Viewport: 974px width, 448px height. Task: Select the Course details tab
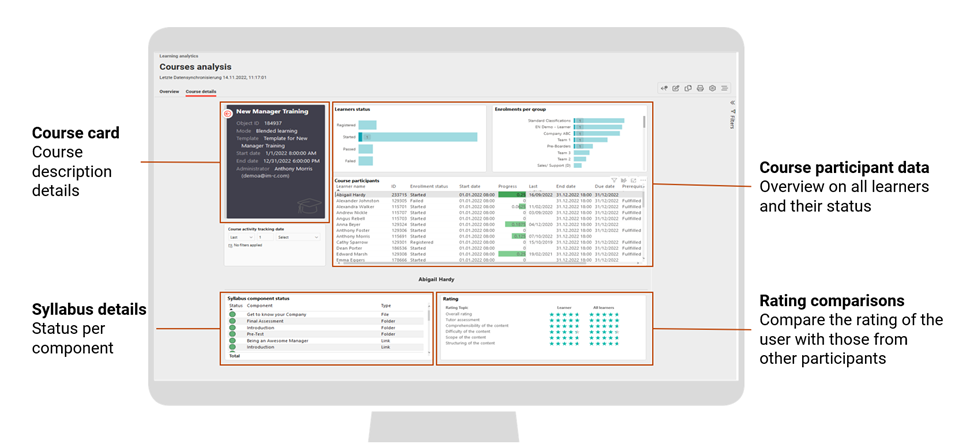click(x=201, y=92)
